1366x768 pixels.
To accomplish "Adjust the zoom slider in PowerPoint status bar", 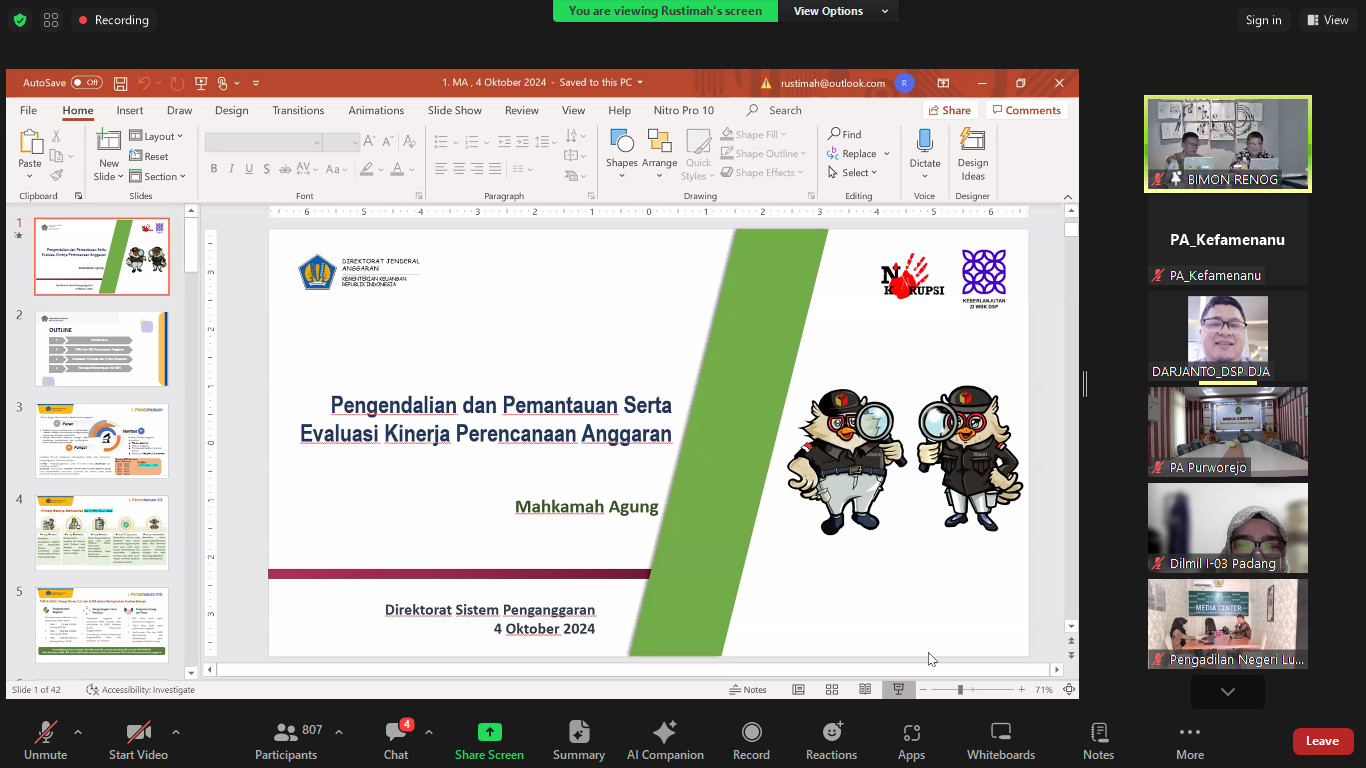I will pos(960,690).
